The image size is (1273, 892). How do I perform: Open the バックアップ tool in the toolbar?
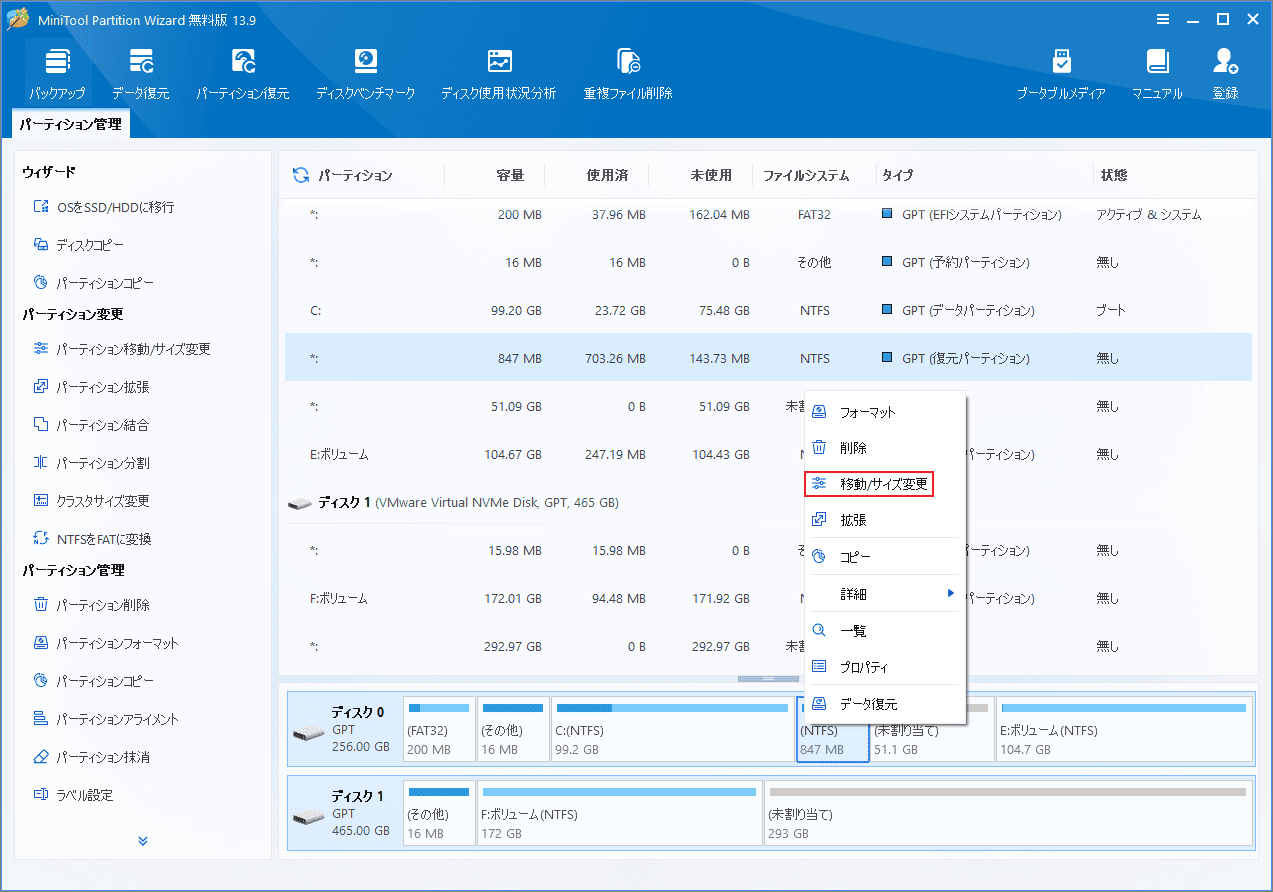[58, 75]
